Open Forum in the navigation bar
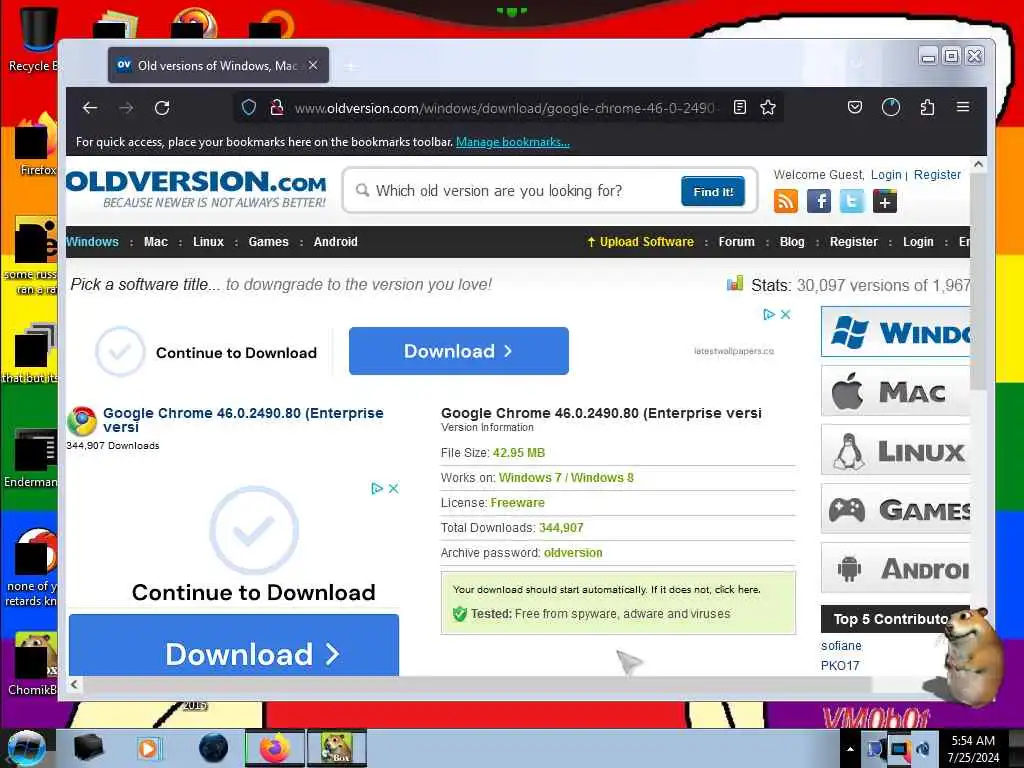The image size is (1024, 768). (x=736, y=242)
